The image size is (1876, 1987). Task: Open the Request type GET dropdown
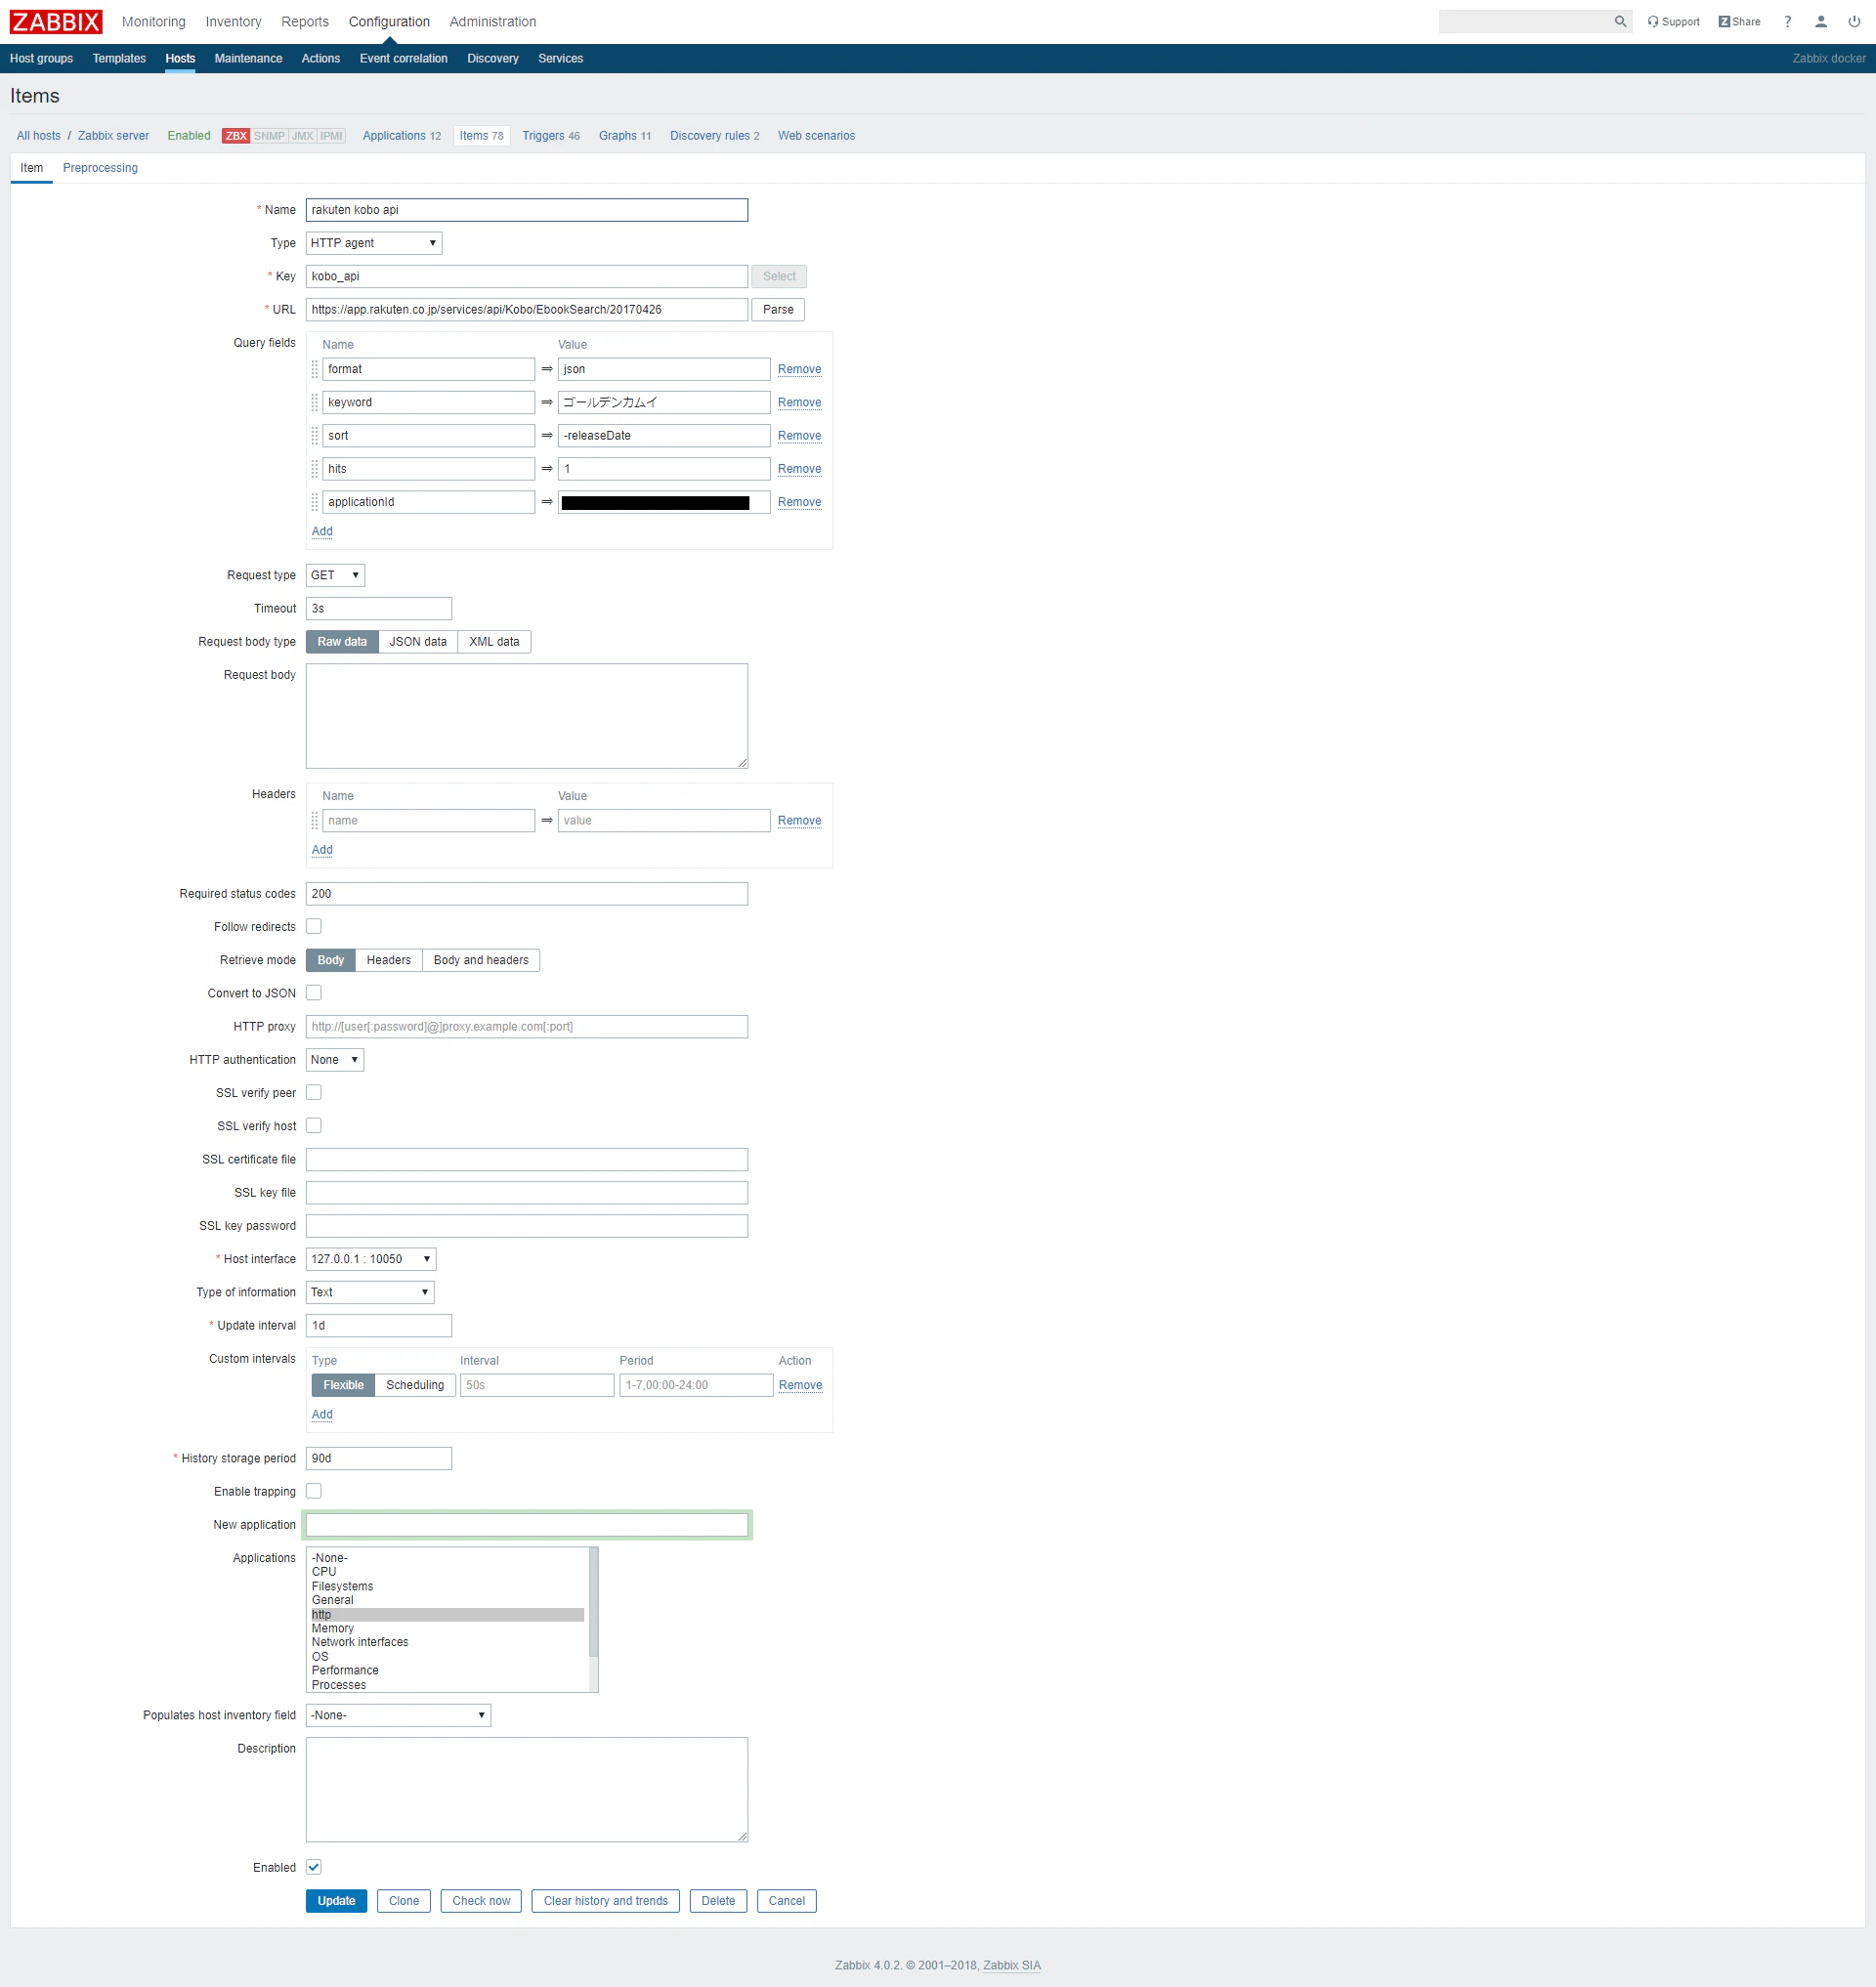click(x=335, y=575)
